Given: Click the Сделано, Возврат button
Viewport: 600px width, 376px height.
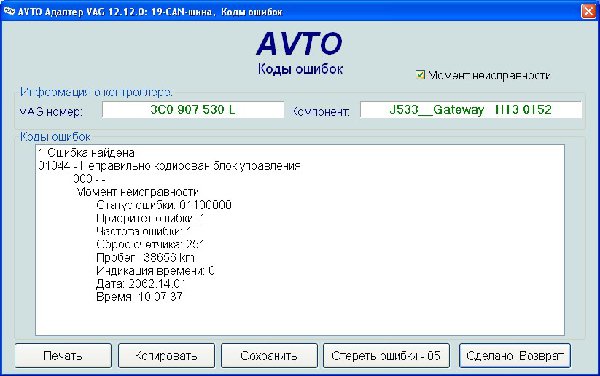Looking at the screenshot, I should click(515, 356).
